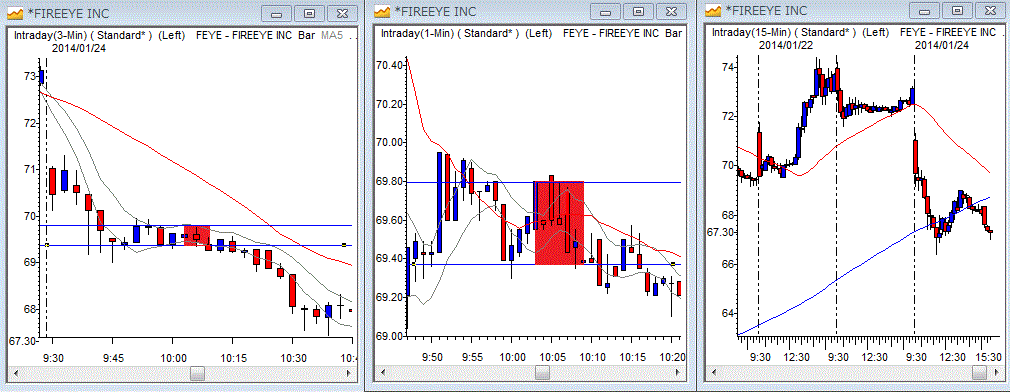Viewport: 1010px width, 392px height.
Task: Click the '67.30' price label in 15-Min chart
Action: tap(720, 232)
